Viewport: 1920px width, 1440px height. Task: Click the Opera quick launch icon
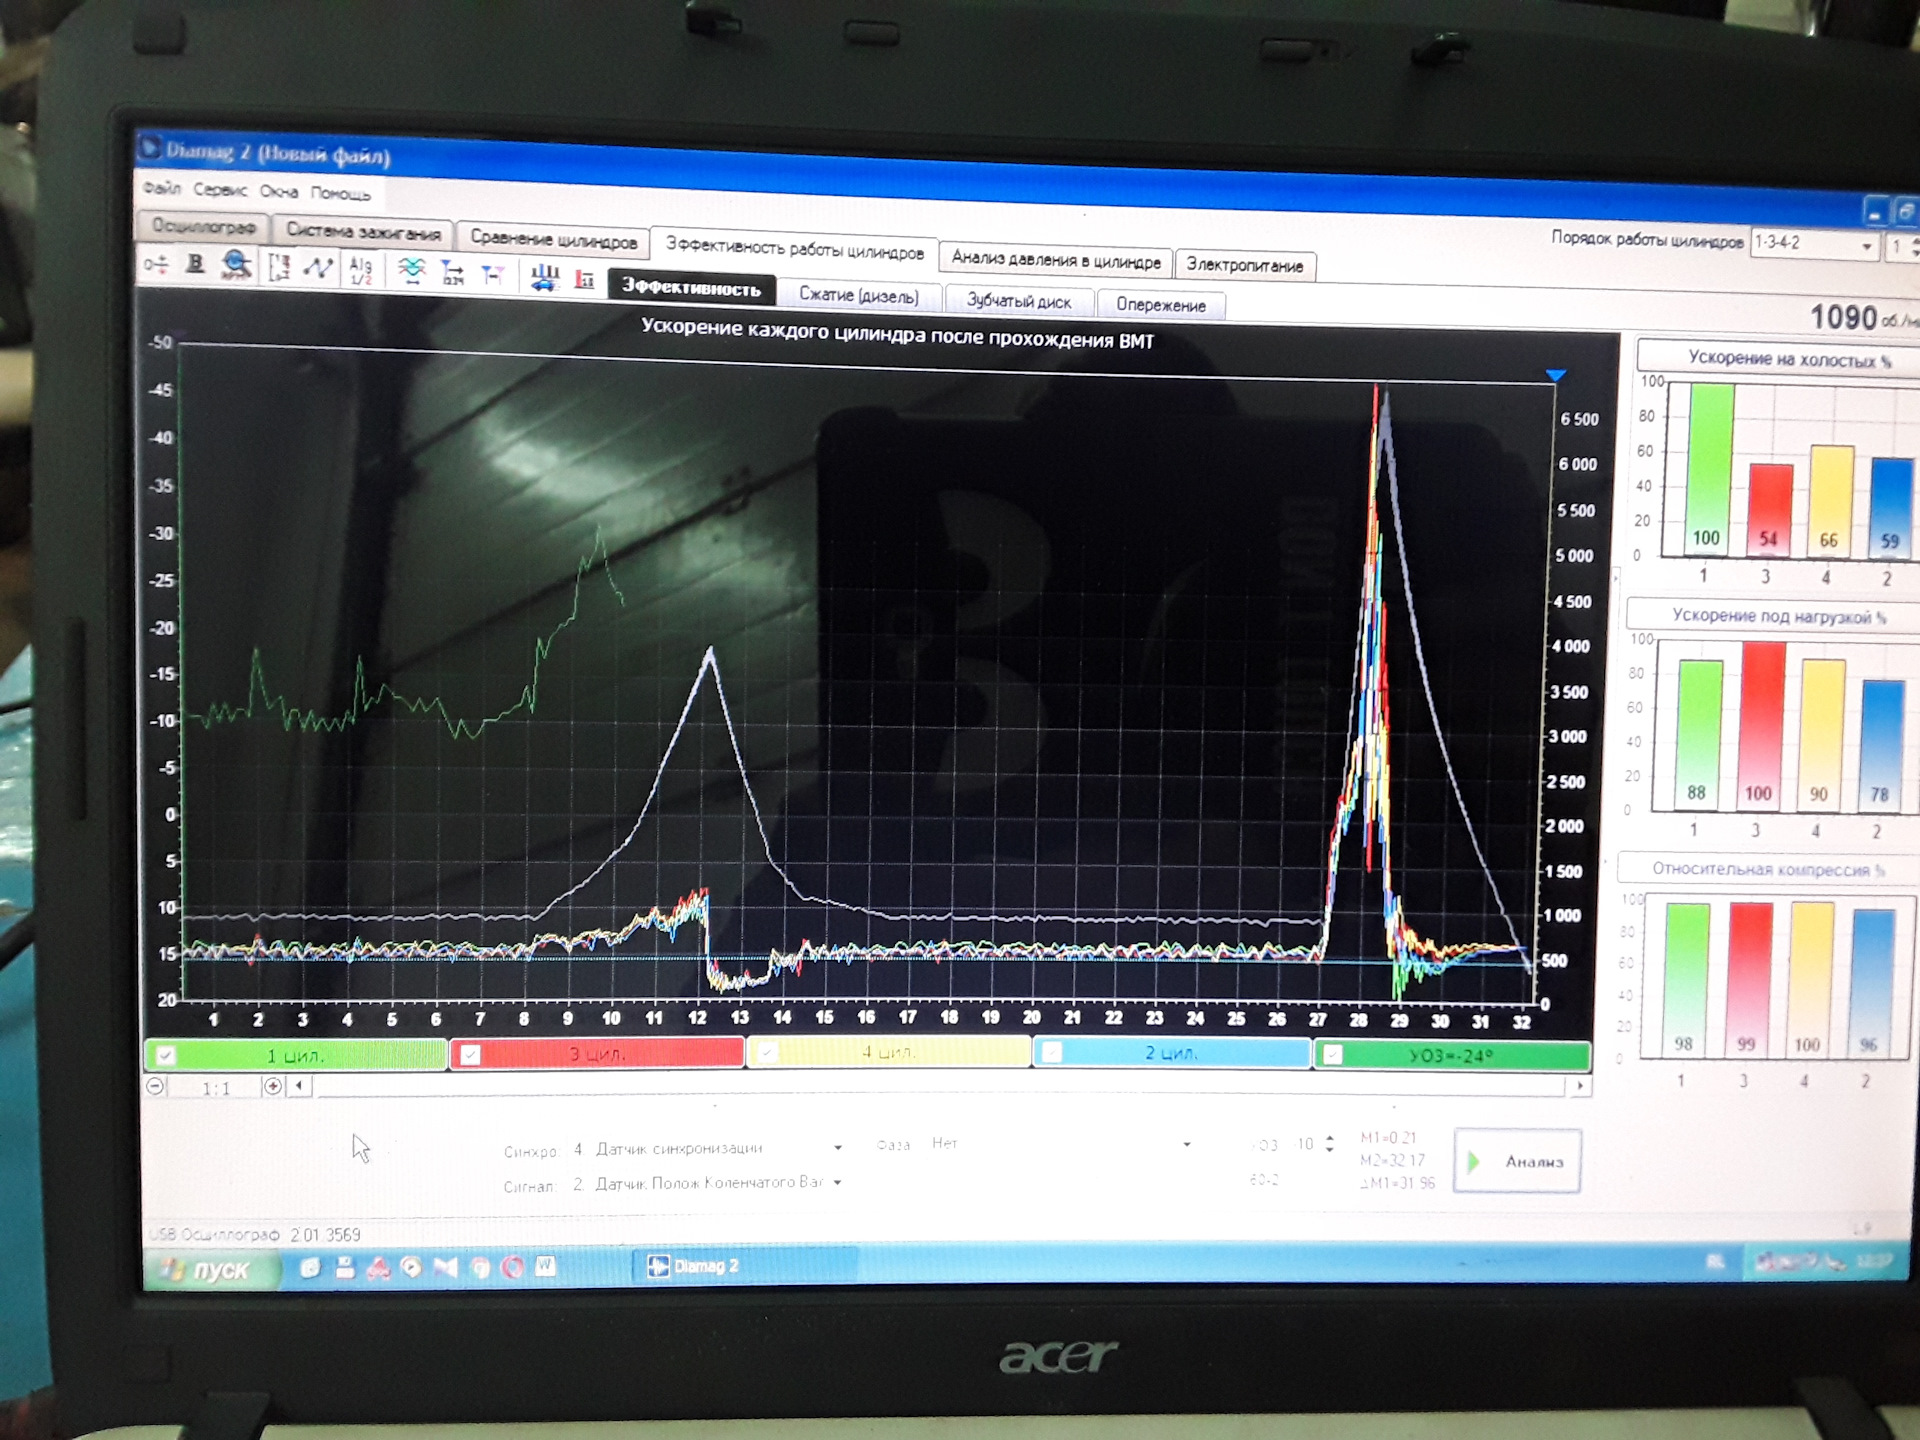(x=513, y=1267)
